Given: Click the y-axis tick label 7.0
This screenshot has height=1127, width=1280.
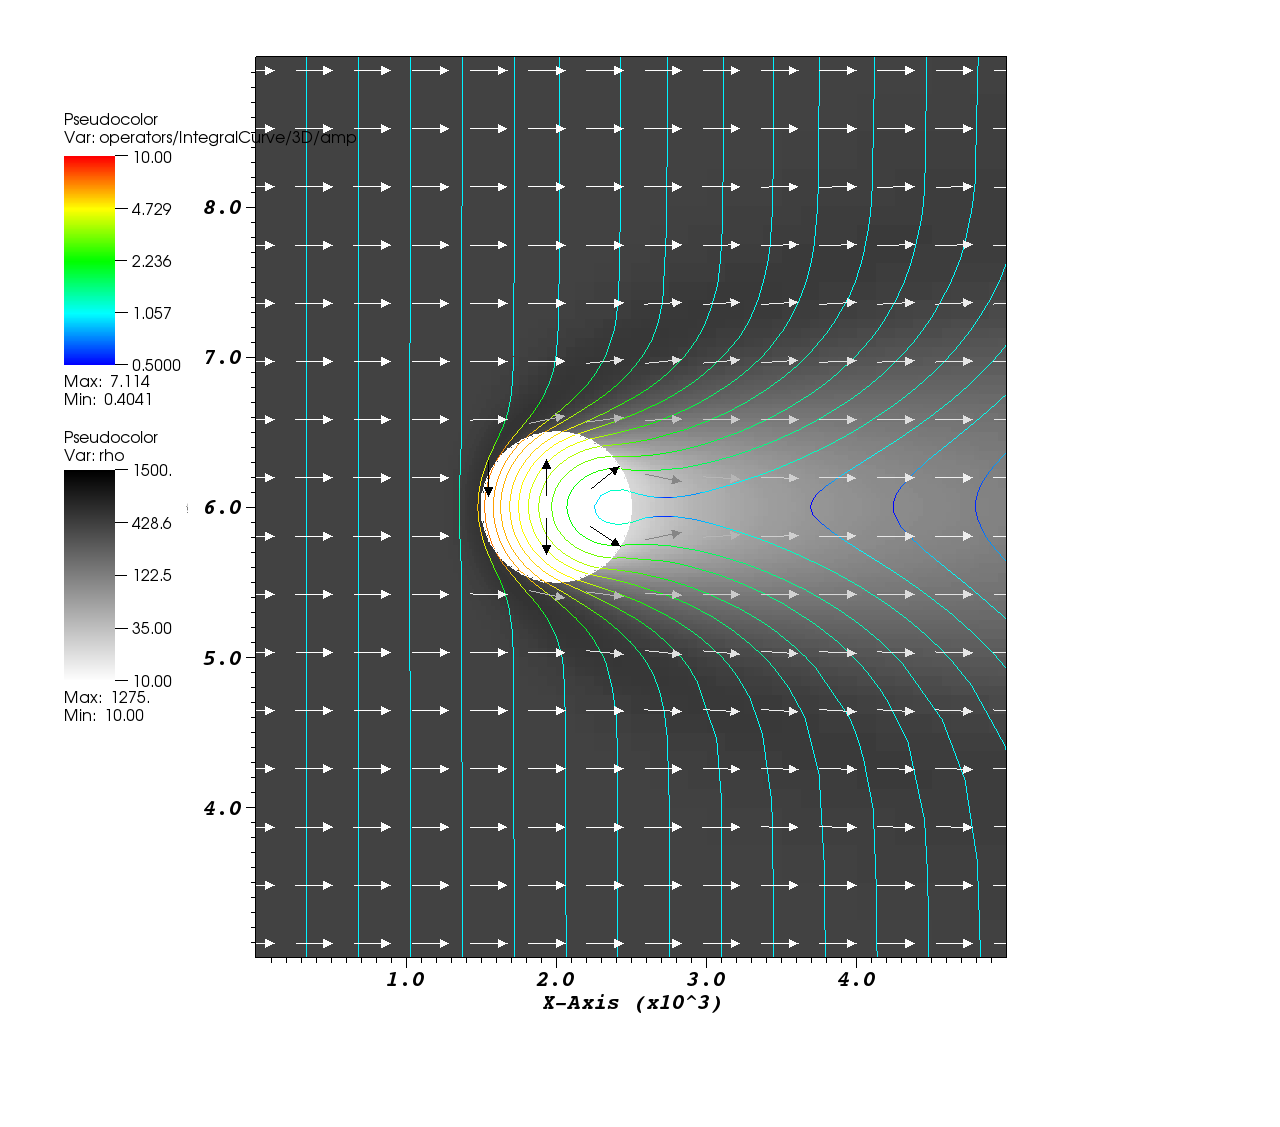Looking at the screenshot, I should (223, 357).
